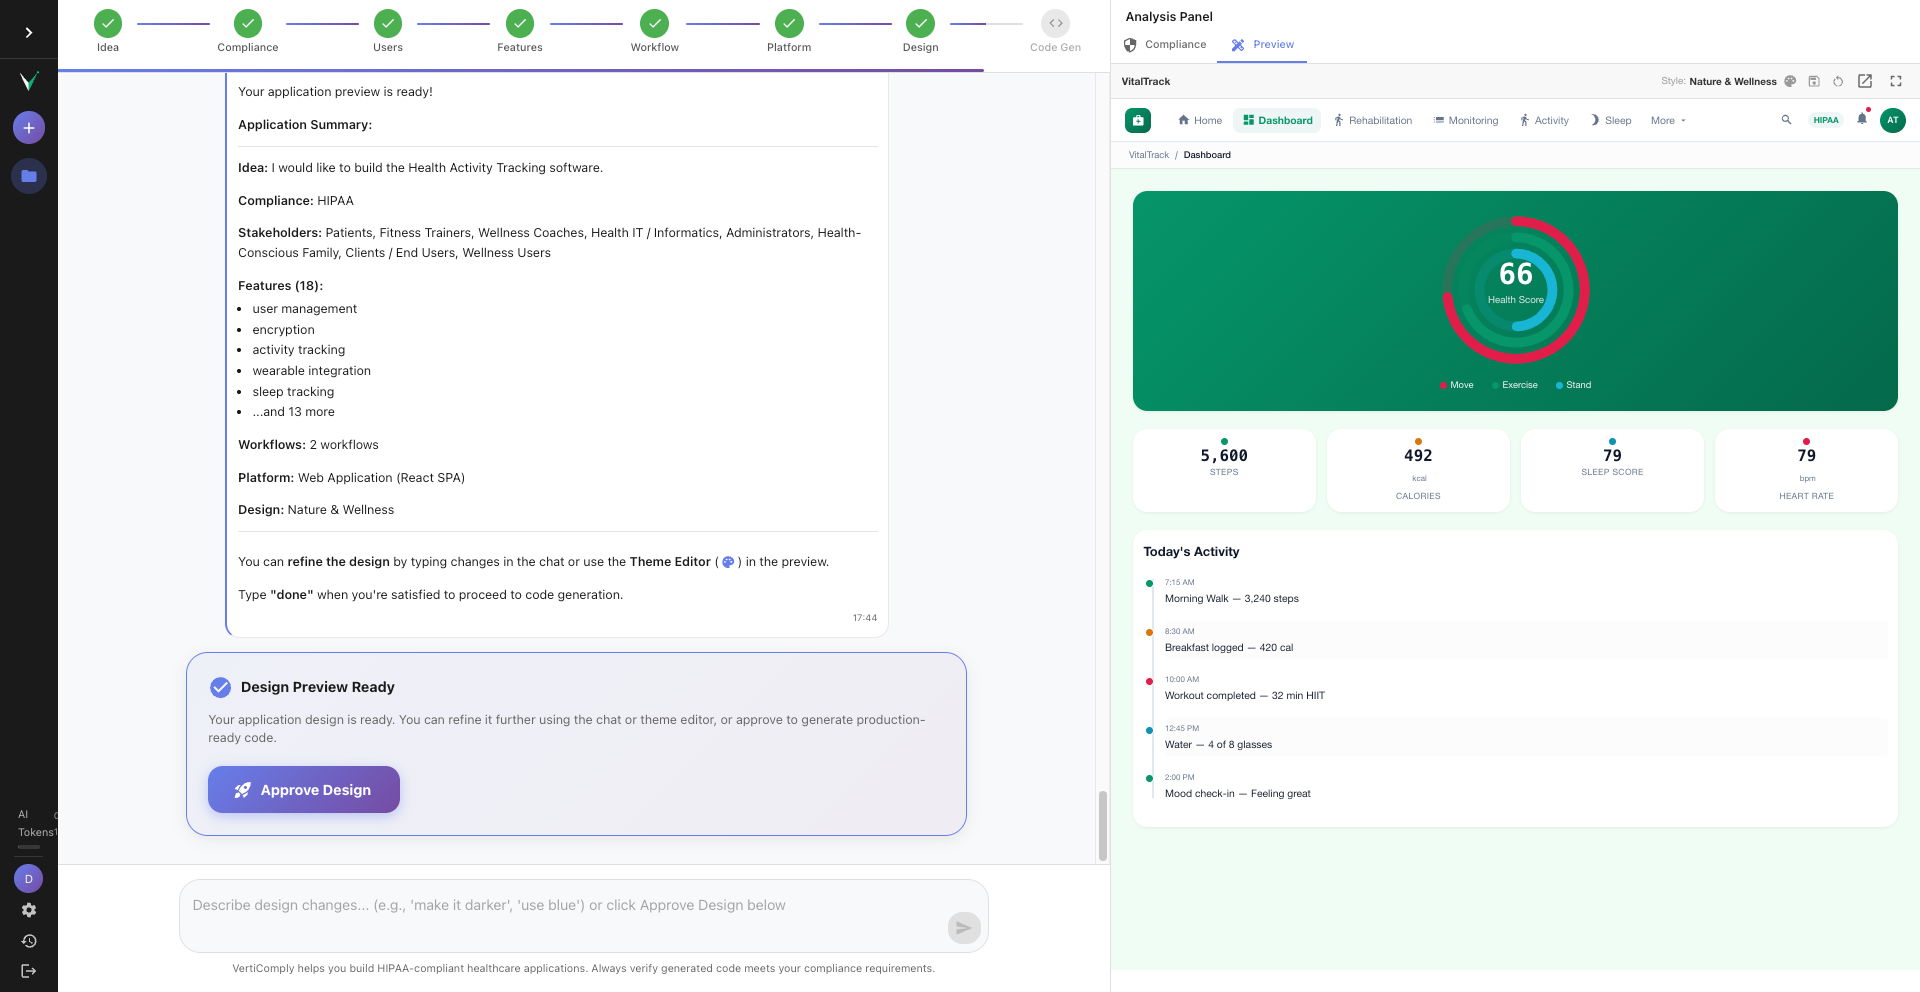Enter fullscreen preview mode

1896,81
